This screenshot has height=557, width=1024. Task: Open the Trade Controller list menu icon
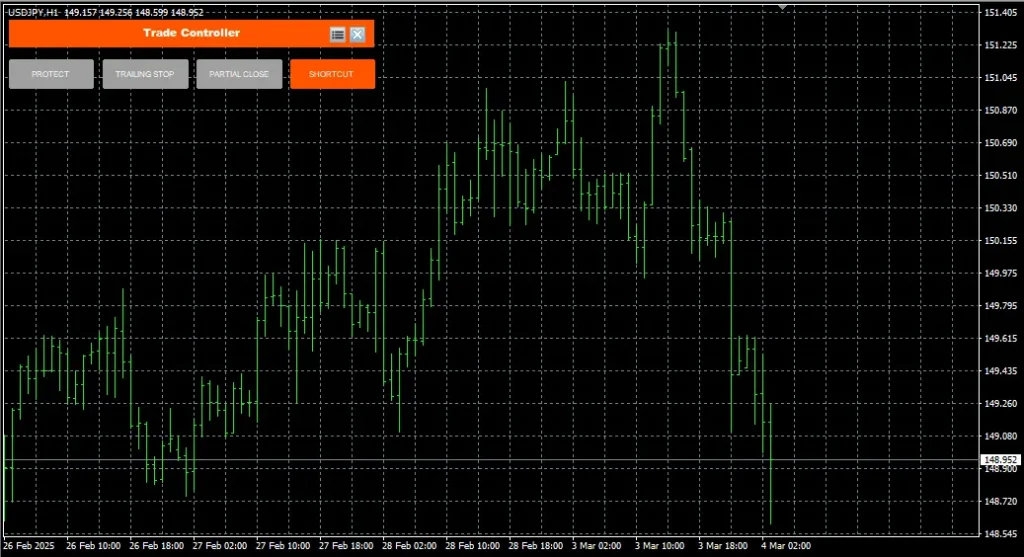(338, 35)
